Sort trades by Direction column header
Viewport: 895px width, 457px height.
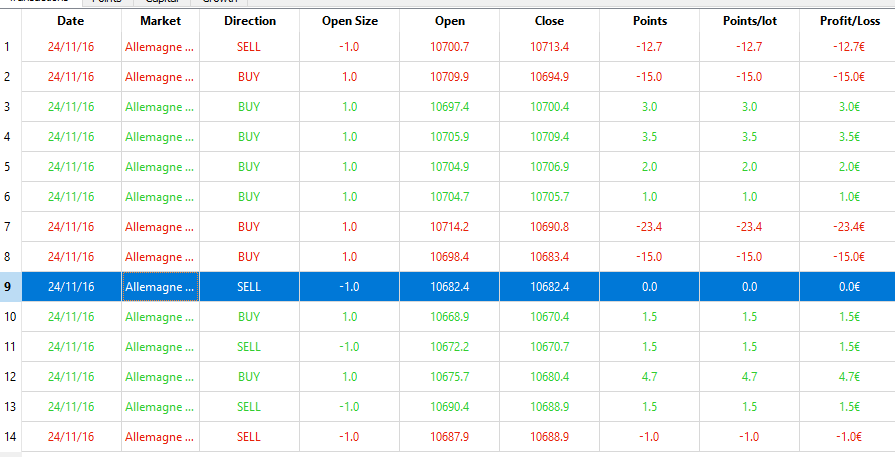tap(249, 21)
